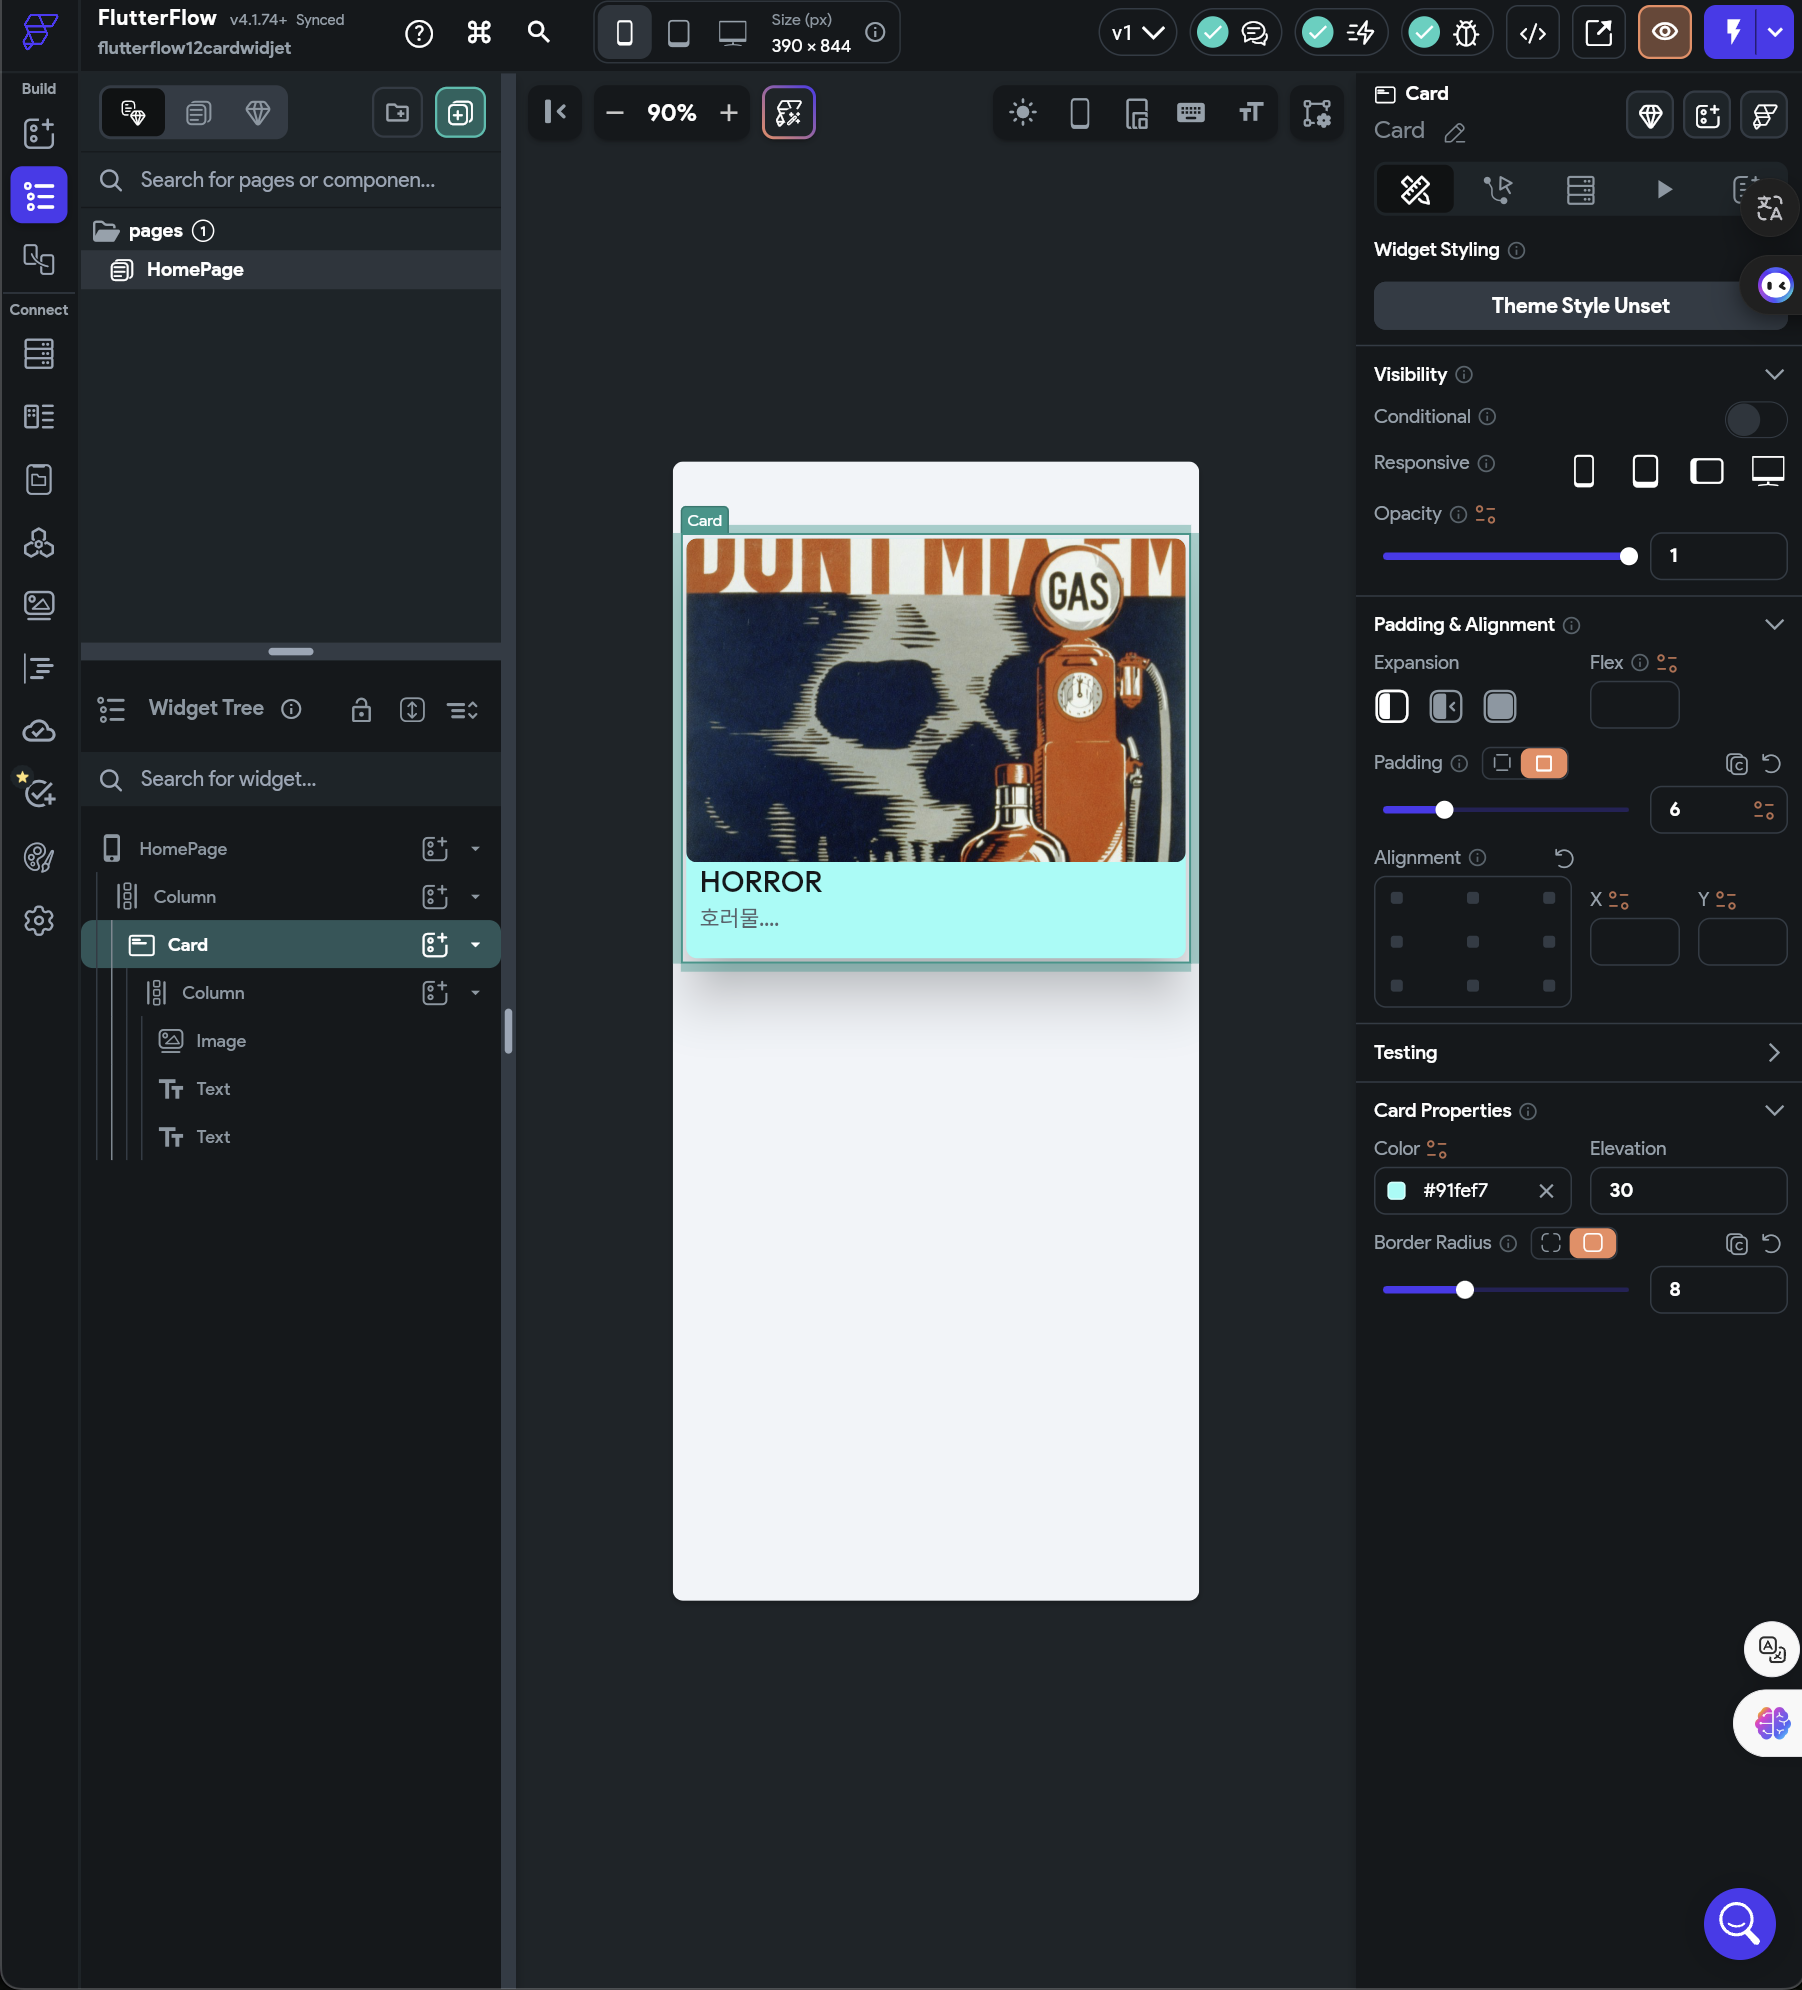Switch padding to individual sides mode
Screen dimensions: 1802x1990
(1502, 764)
